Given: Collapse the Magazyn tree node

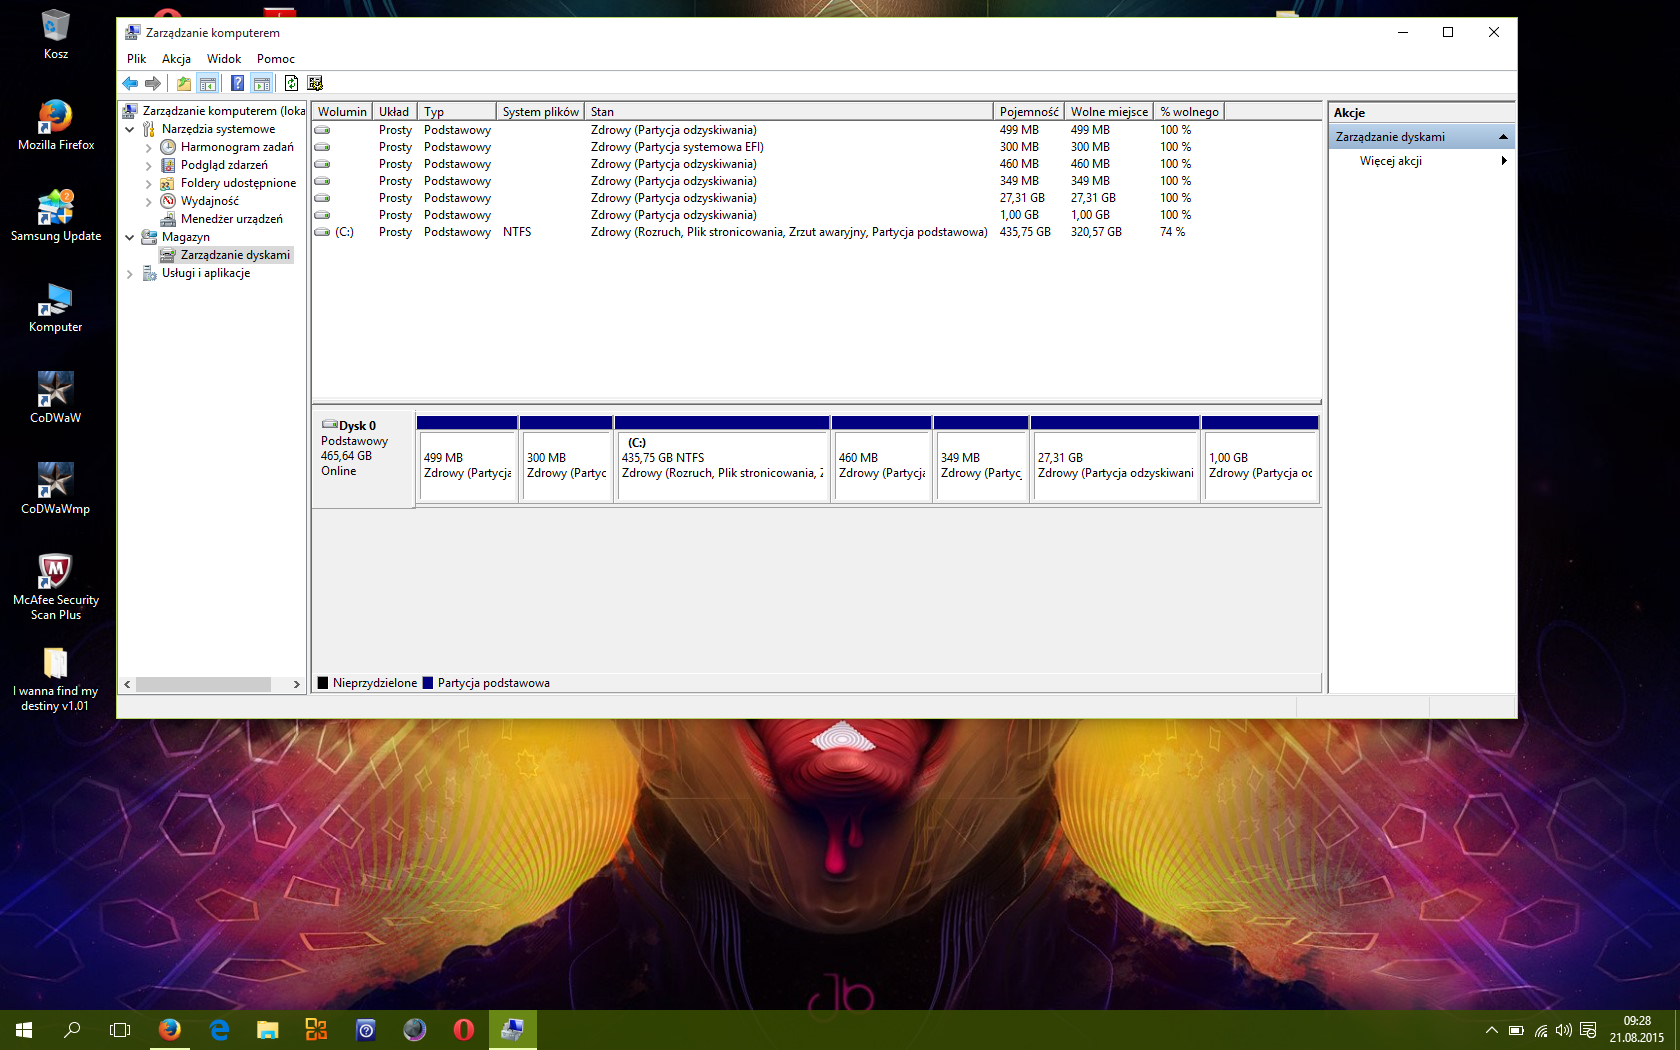Looking at the screenshot, I should [x=130, y=237].
